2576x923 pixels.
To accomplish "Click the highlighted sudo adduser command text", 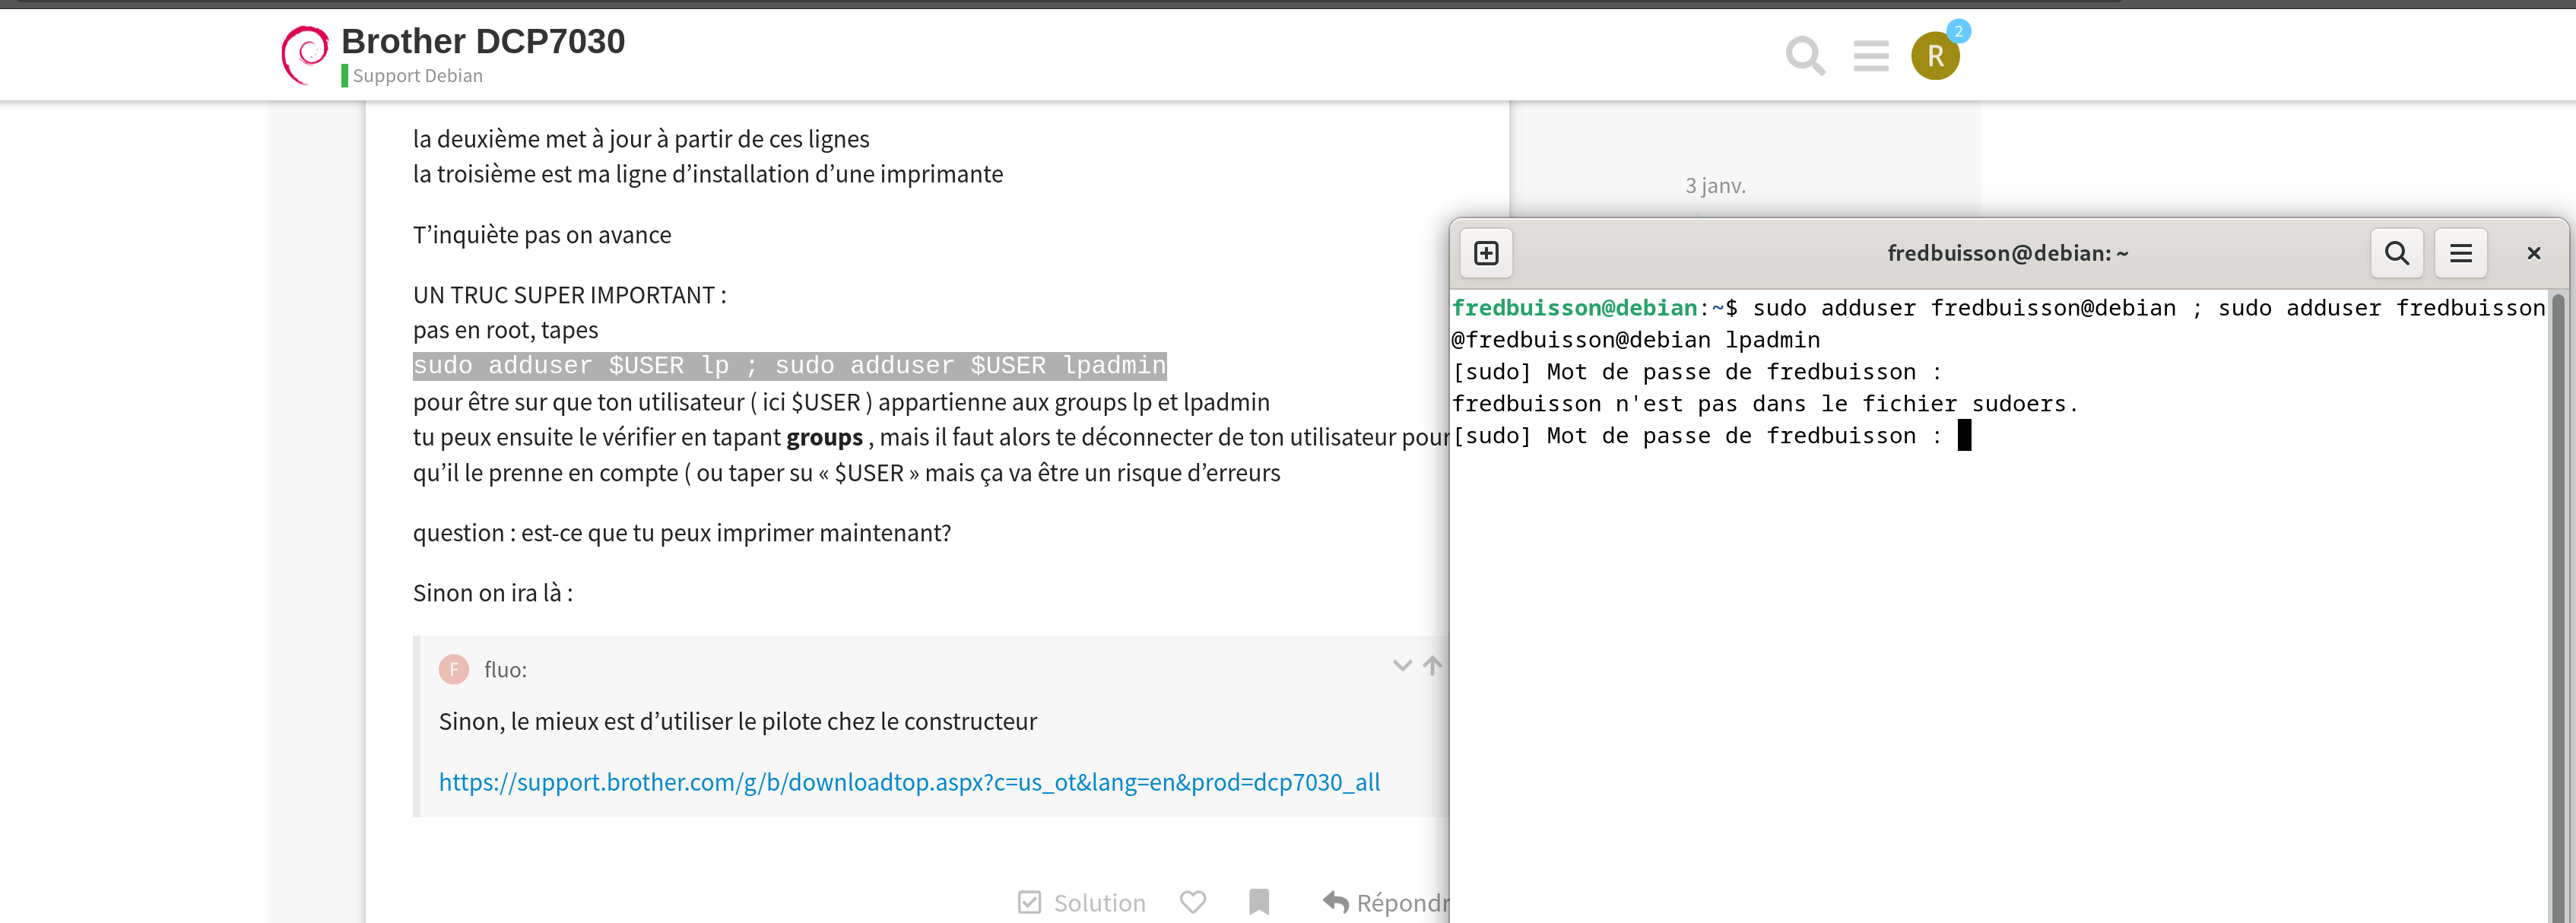I will point(790,366).
